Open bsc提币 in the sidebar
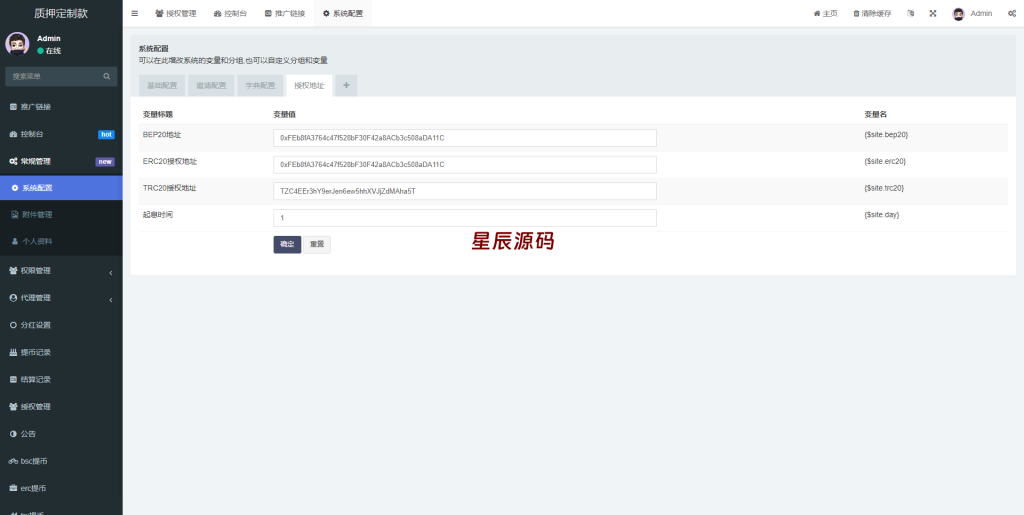Viewport: 1024px width, 515px height. [x=61, y=461]
